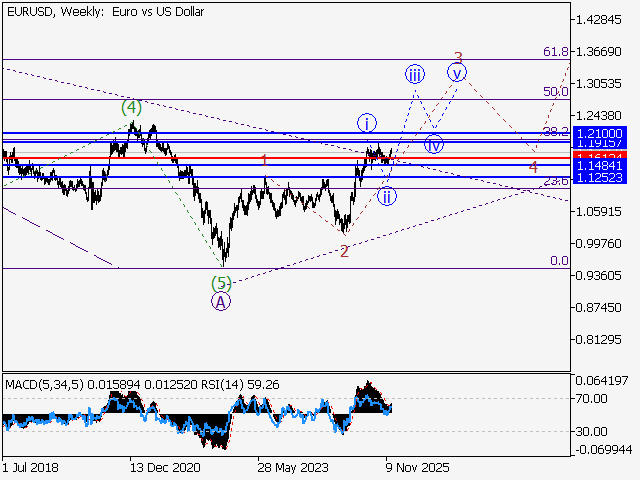Select the circled wave v marker
The height and width of the screenshot is (480, 640).
[457, 72]
